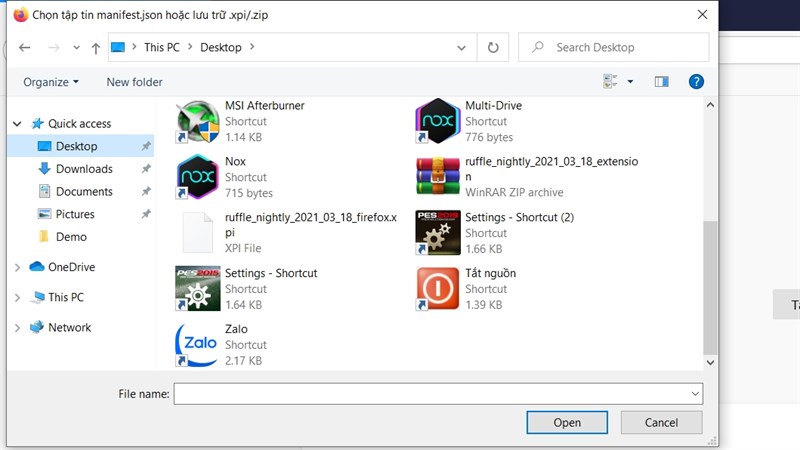Click the Cancel button

point(661,423)
